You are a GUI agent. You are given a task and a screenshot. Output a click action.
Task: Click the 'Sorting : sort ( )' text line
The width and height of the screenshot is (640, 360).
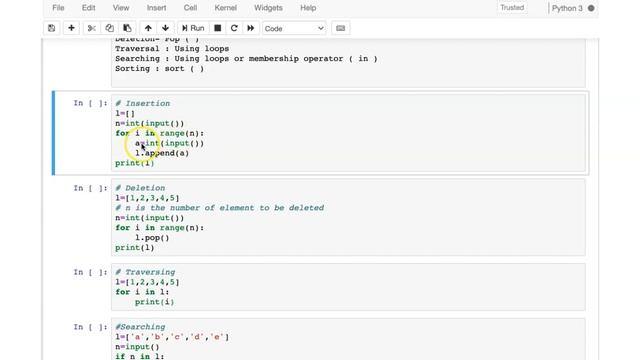(159, 69)
